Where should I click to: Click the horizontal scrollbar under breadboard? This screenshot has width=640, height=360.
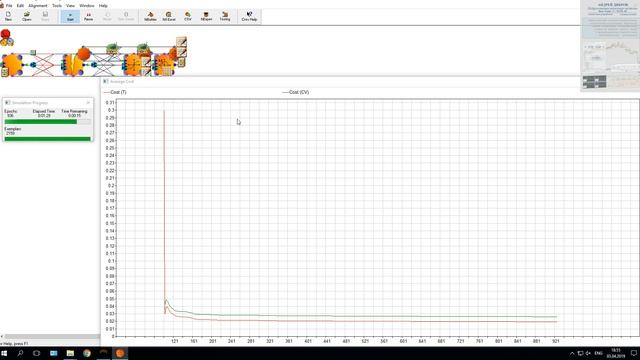click(x=52, y=337)
